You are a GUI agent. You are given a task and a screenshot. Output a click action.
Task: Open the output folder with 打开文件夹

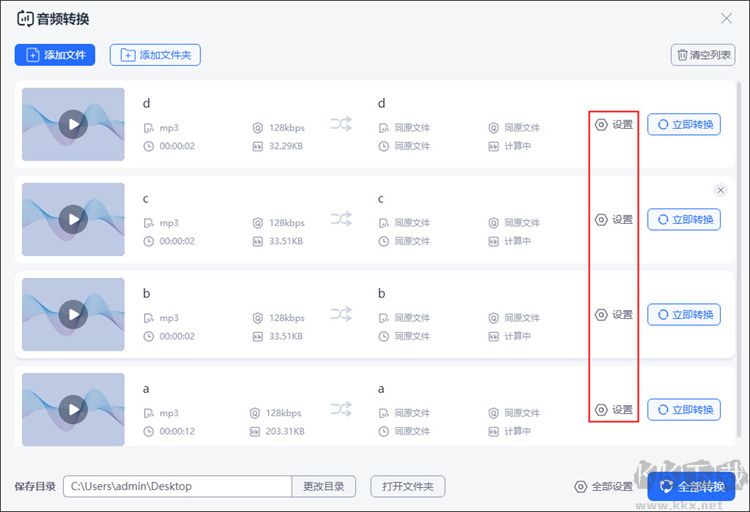pyautogui.click(x=407, y=487)
